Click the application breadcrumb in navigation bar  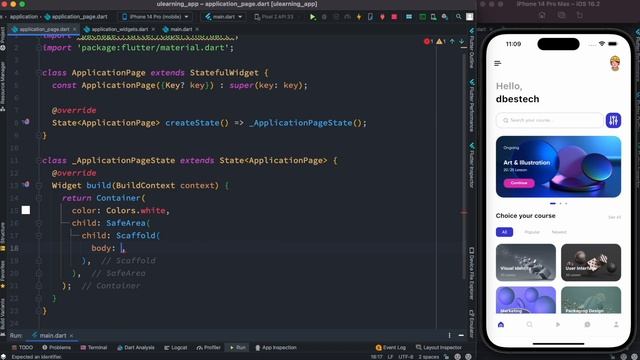point(24,17)
